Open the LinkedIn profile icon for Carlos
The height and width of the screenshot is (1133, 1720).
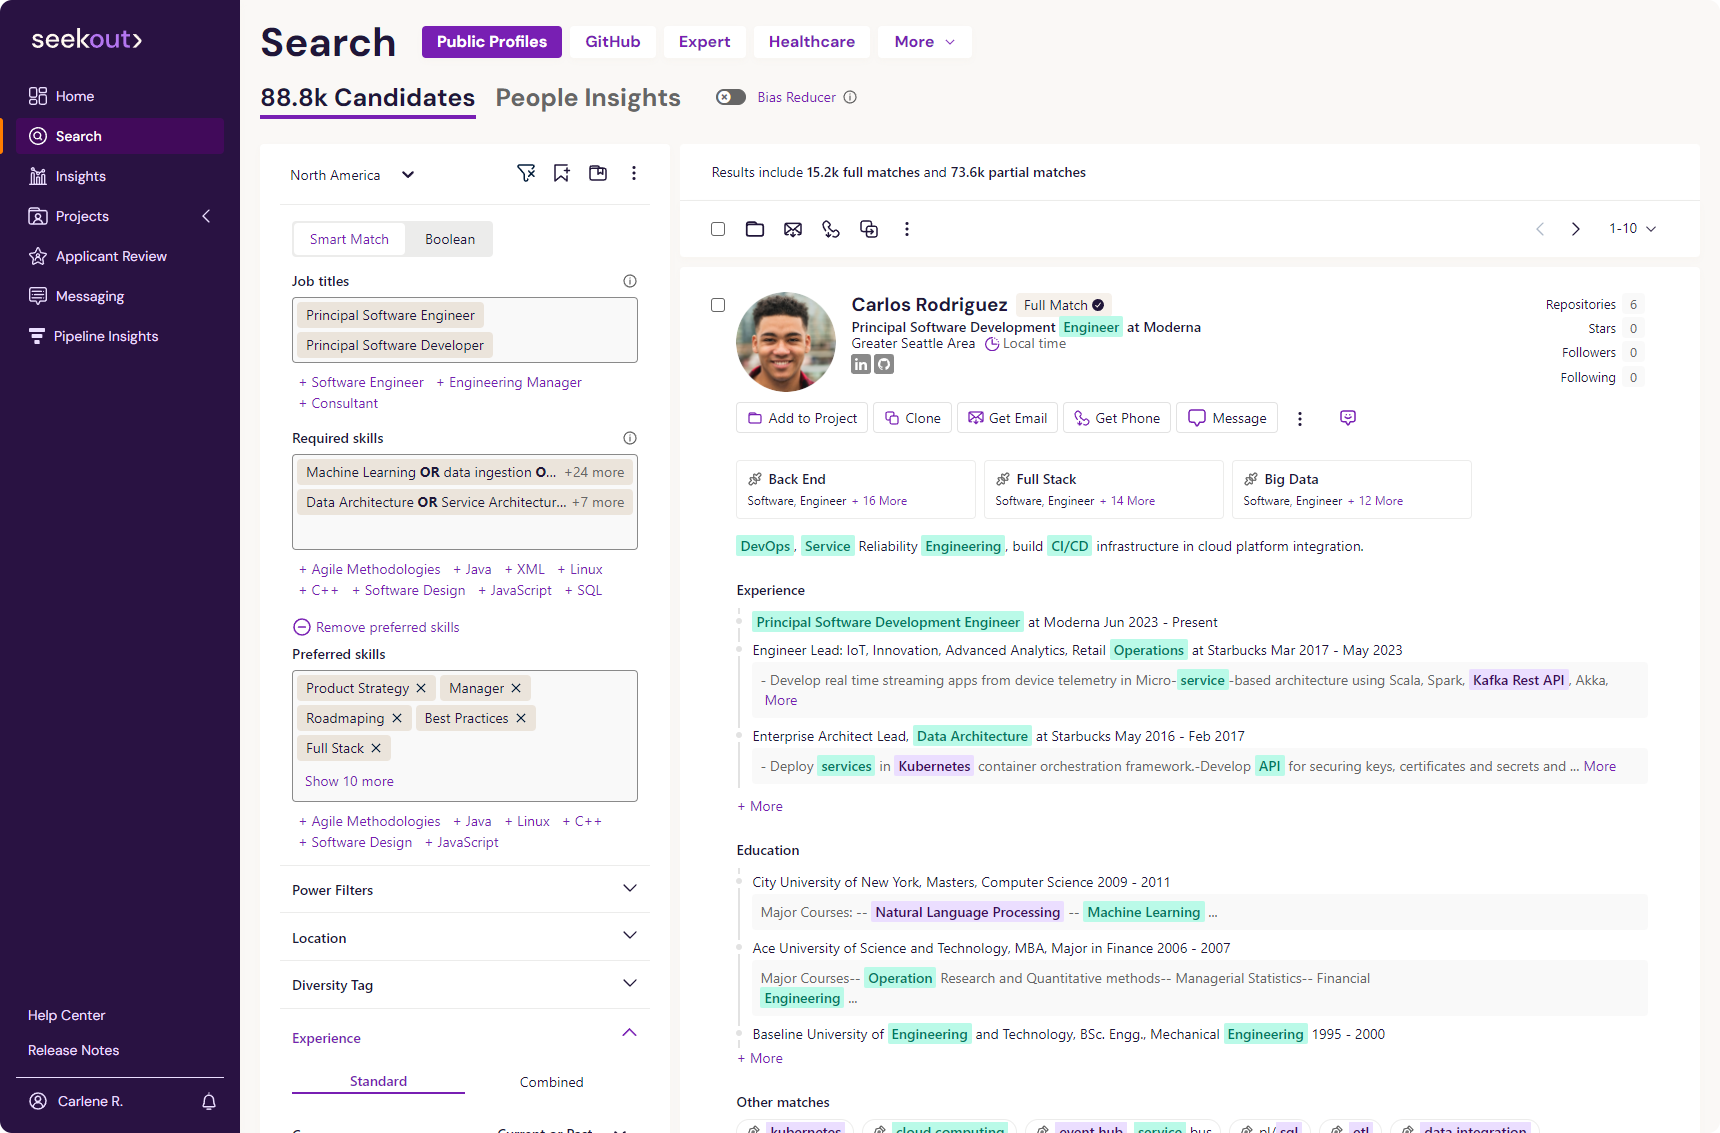[x=861, y=365]
